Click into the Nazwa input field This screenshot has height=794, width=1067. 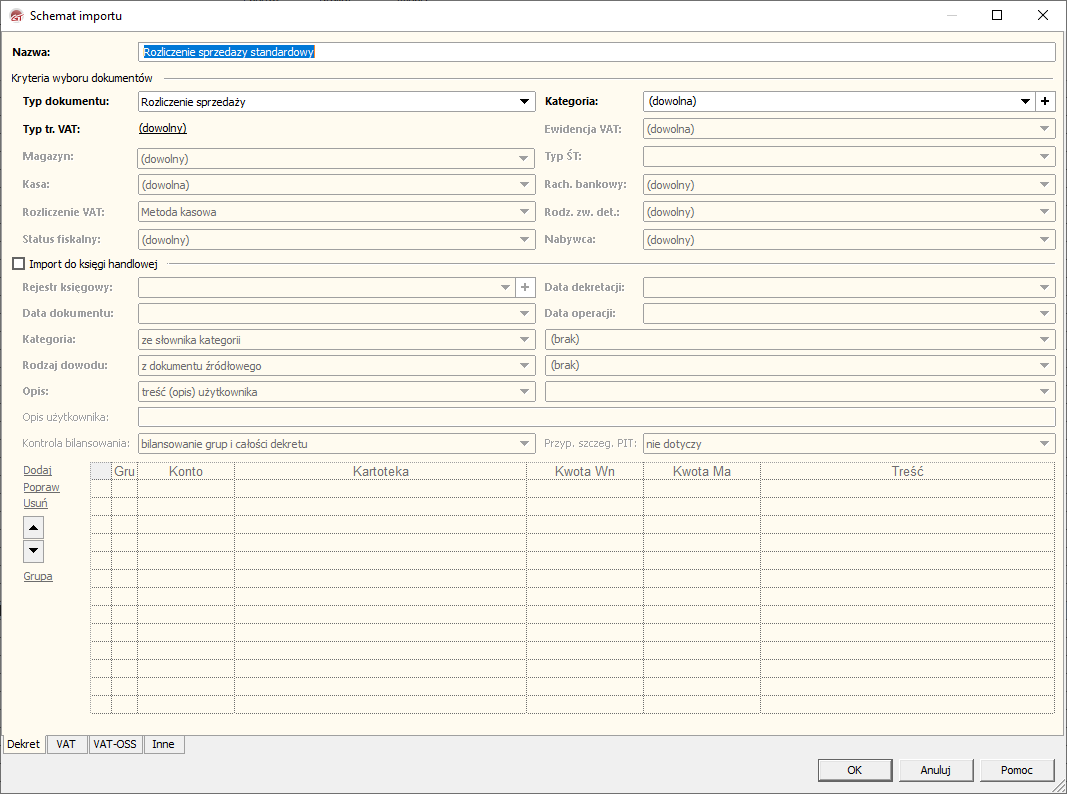pyautogui.click(x=597, y=52)
